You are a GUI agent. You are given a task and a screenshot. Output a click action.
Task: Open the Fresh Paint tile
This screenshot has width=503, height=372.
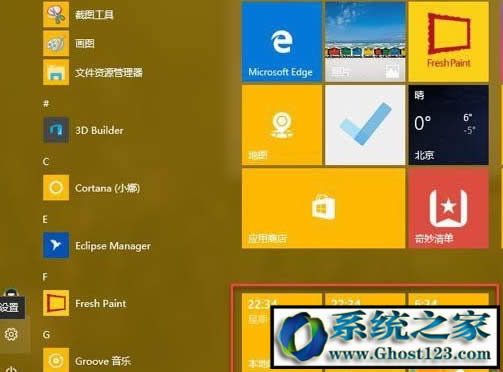coord(448,42)
